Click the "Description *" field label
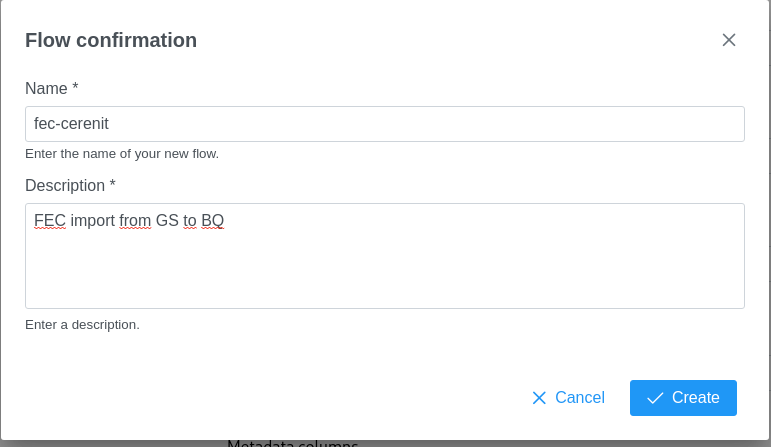The width and height of the screenshot is (771, 447). [70, 186]
